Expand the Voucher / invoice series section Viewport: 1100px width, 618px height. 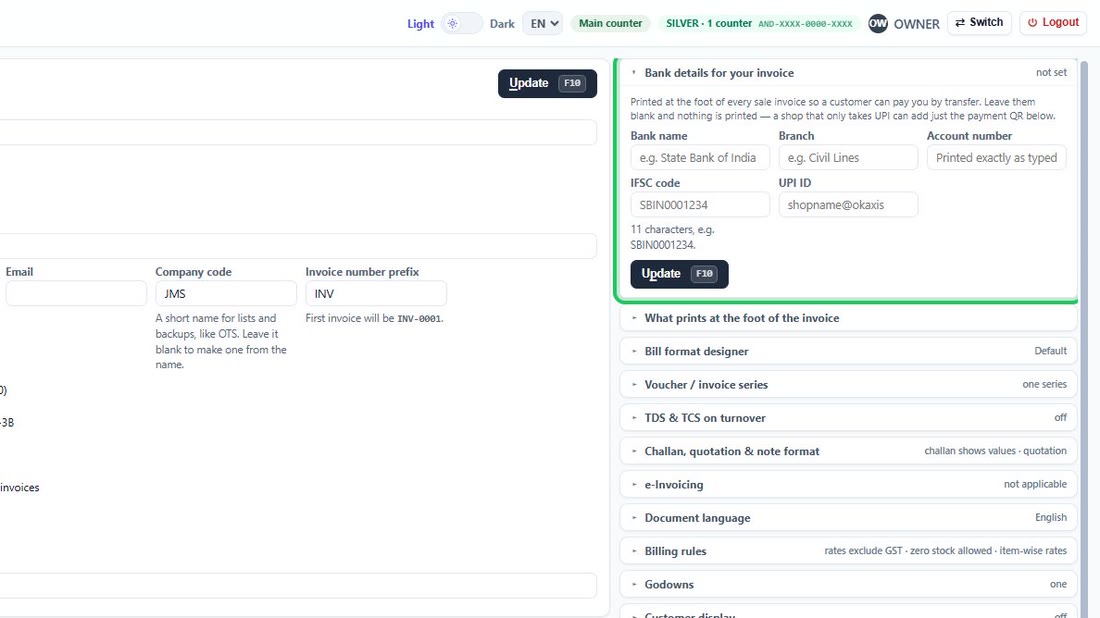click(x=849, y=384)
